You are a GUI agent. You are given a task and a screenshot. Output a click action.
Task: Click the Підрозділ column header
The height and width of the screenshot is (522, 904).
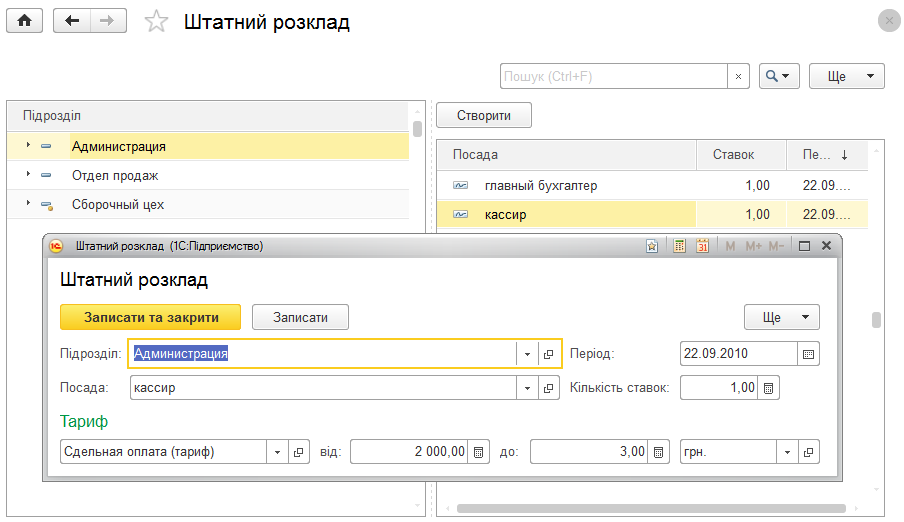coord(208,115)
